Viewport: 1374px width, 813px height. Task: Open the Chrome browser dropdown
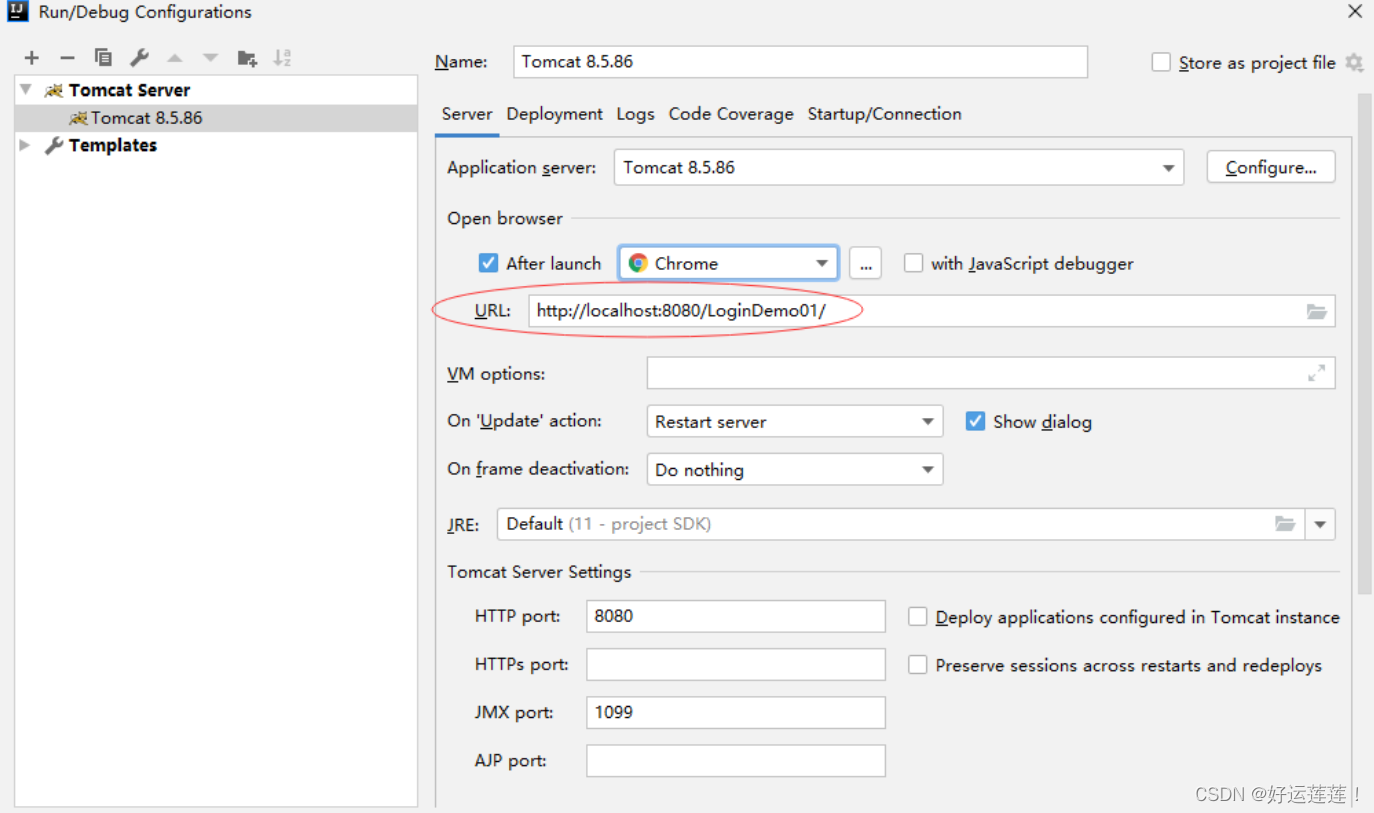[728, 263]
